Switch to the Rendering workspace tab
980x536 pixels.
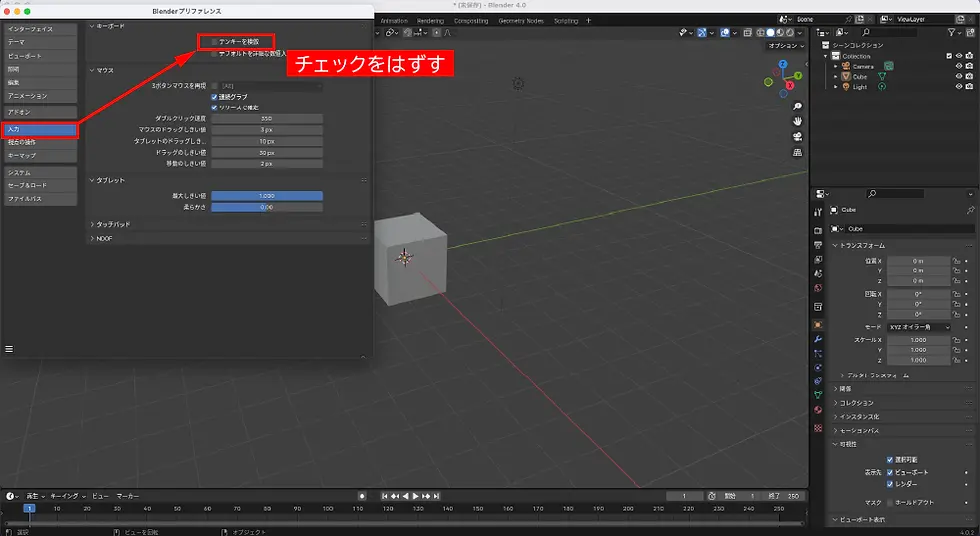click(x=431, y=21)
